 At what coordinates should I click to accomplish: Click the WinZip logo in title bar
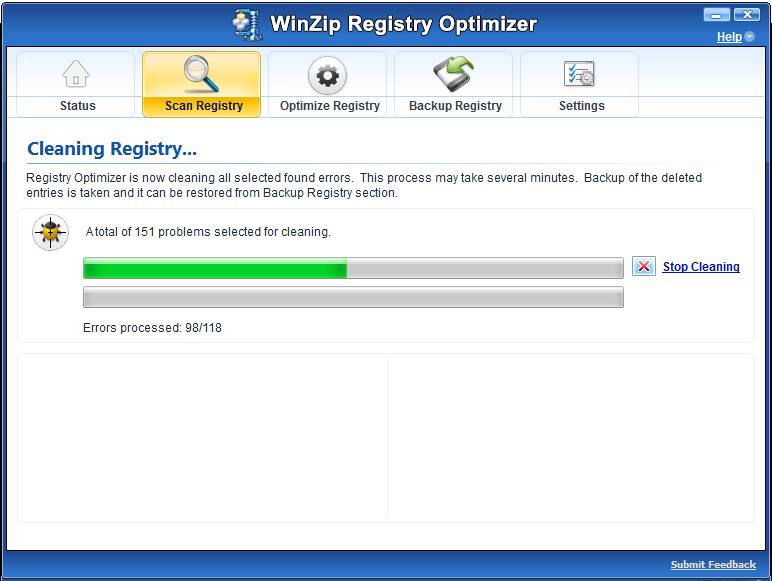click(246, 23)
